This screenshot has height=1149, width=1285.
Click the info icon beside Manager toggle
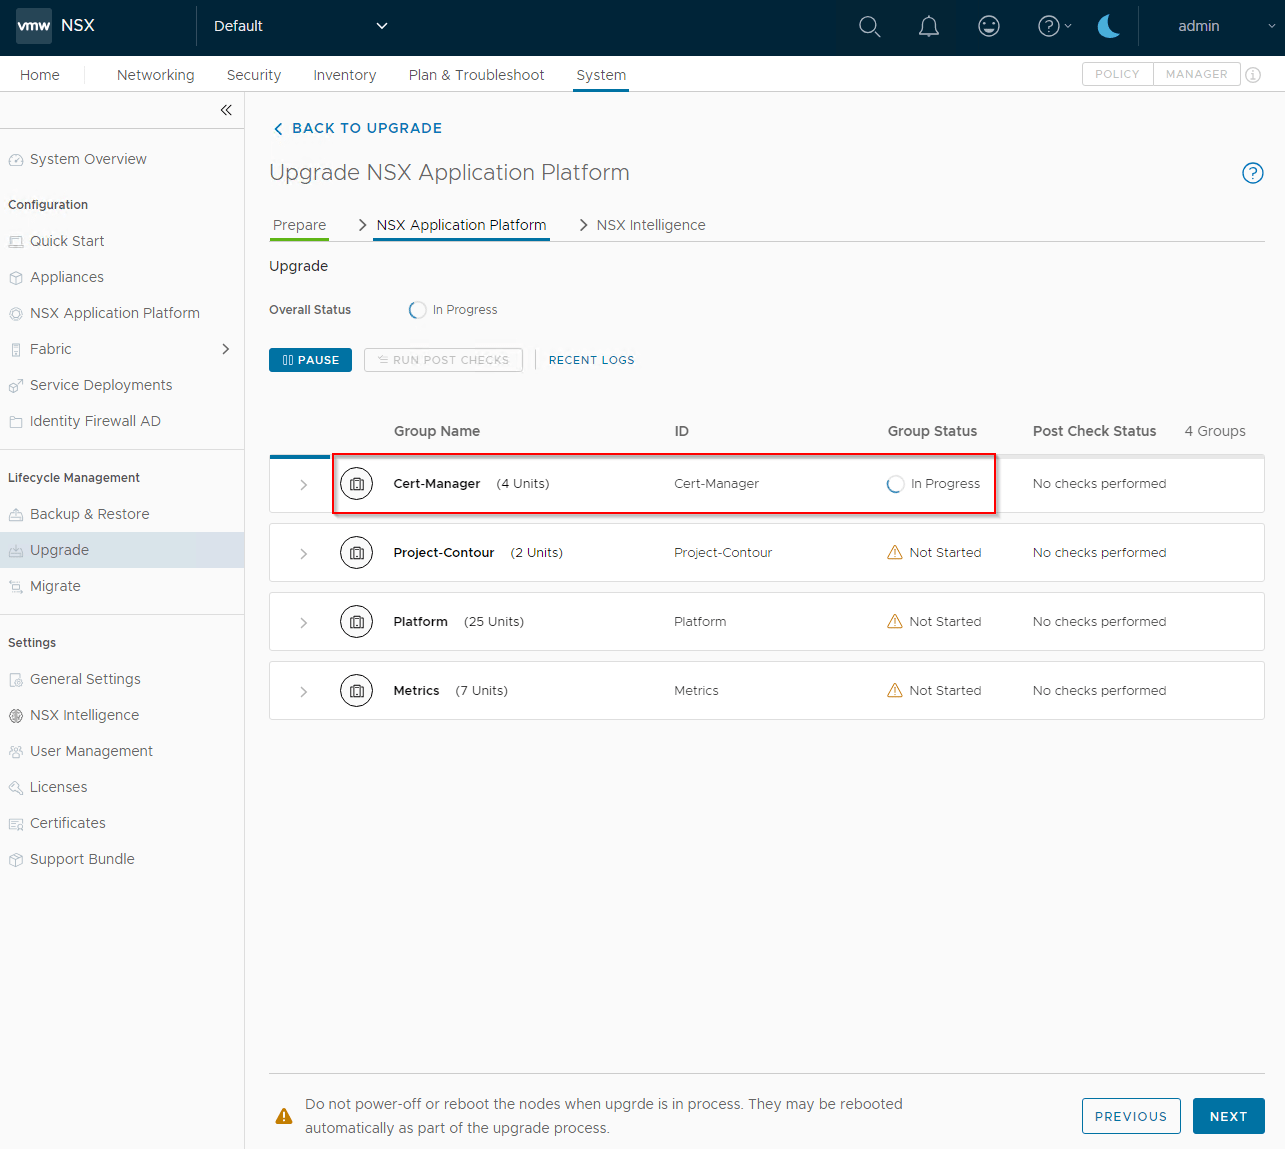[1253, 75]
